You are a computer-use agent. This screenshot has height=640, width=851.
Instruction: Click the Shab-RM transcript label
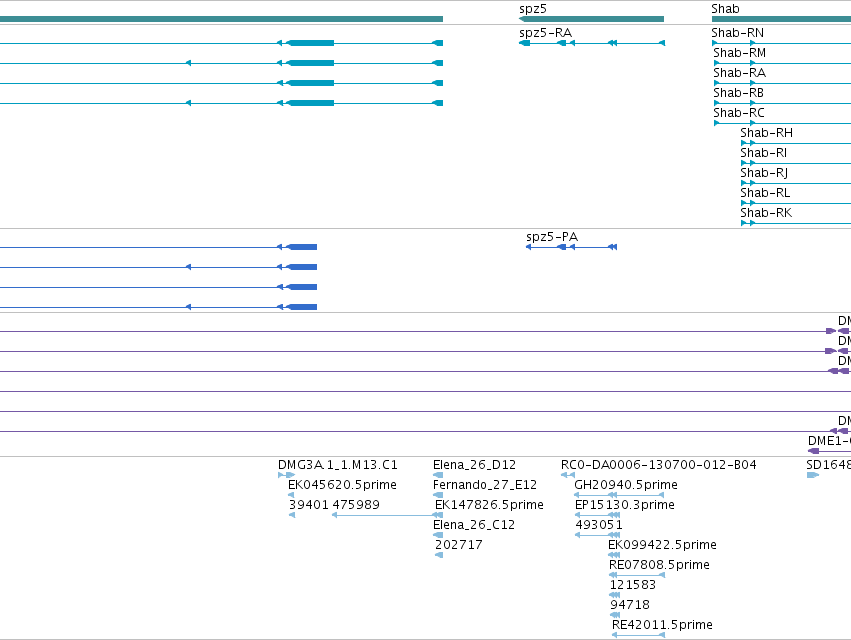(x=739, y=53)
